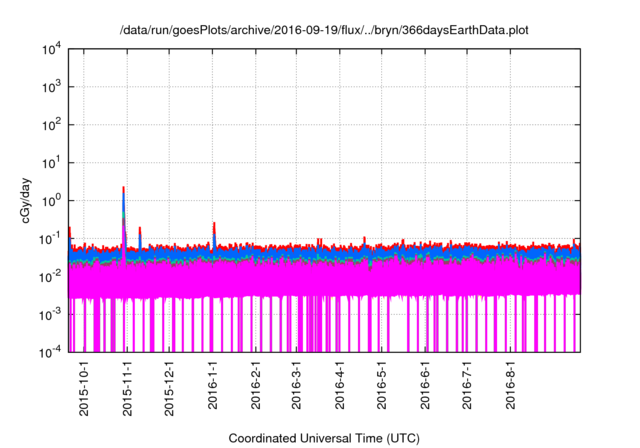The image size is (640, 448).
Task: Click the data spike near 2016-1-1
Action: pos(214,235)
